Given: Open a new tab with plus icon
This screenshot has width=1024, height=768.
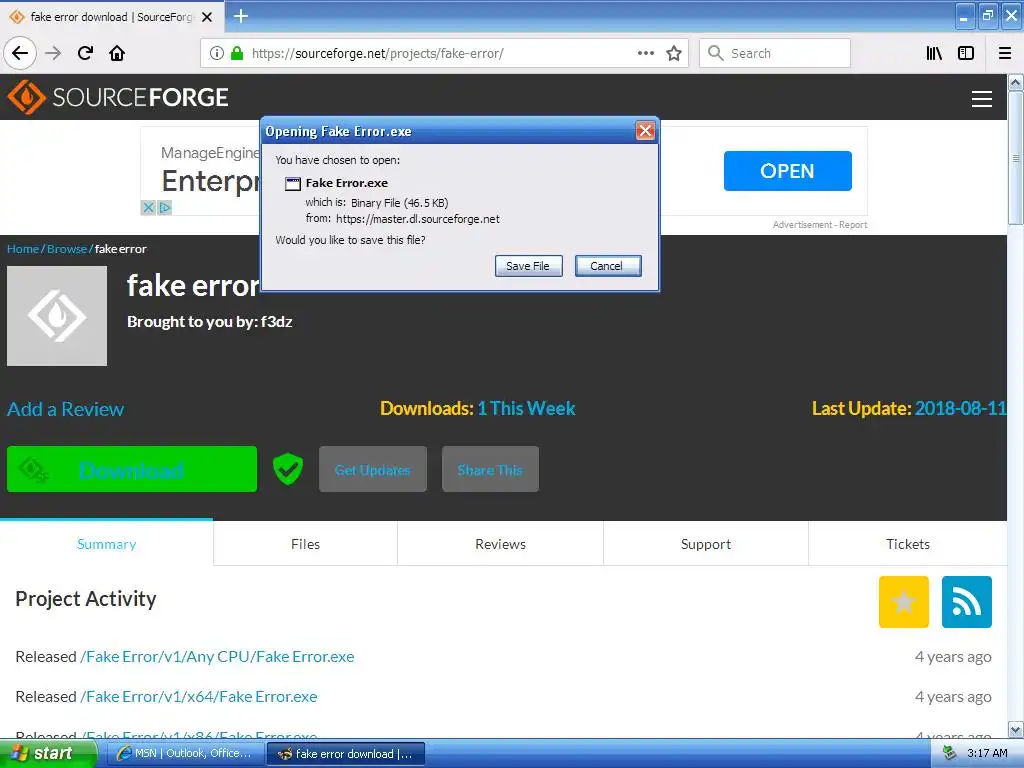Looking at the screenshot, I should 240,16.
